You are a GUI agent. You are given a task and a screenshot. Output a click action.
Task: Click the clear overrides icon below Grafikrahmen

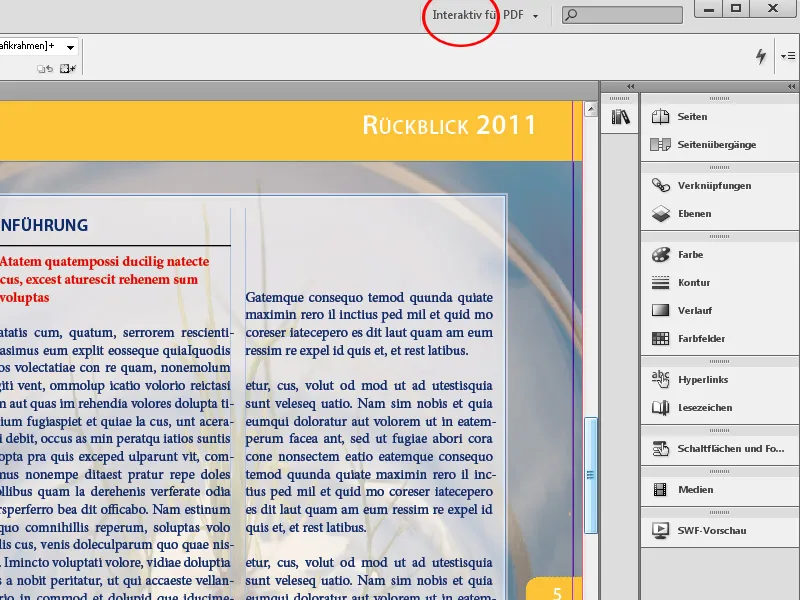click(x=45, y=68)
